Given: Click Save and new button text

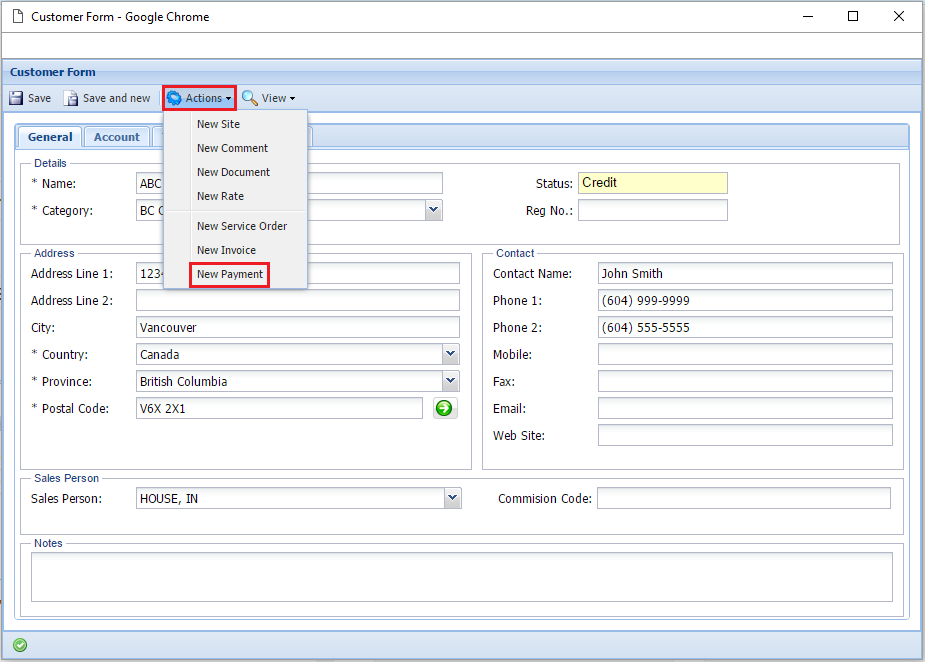Looking at the screenshot, I should (116, 98).
